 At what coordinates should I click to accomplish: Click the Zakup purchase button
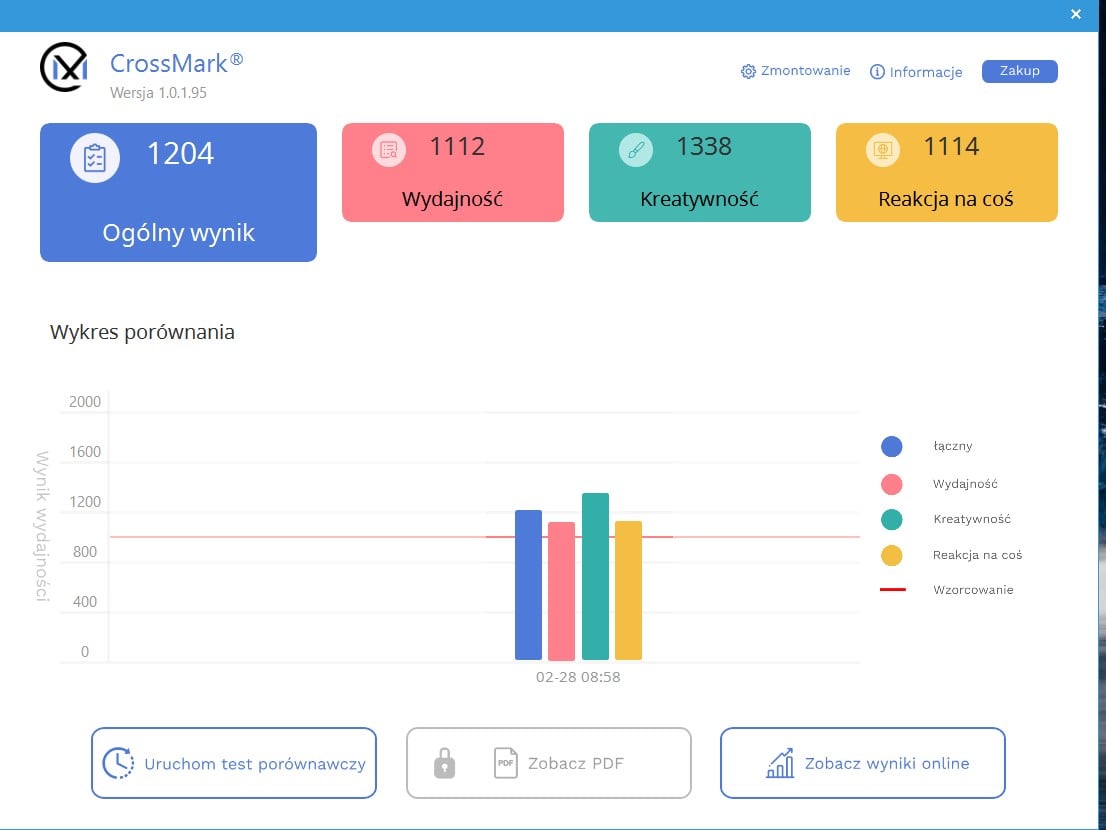pyautogui.click(x=1019, y=71)
